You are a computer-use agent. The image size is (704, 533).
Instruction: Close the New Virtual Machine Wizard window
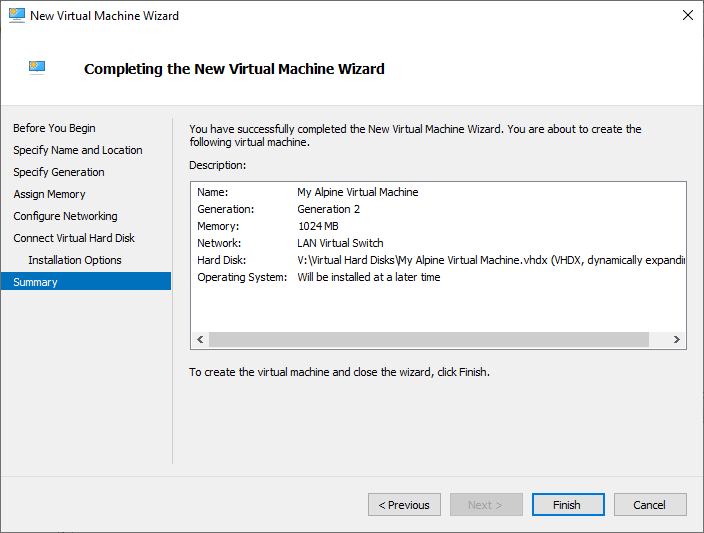pyautogui.click(x=687, y=16)
